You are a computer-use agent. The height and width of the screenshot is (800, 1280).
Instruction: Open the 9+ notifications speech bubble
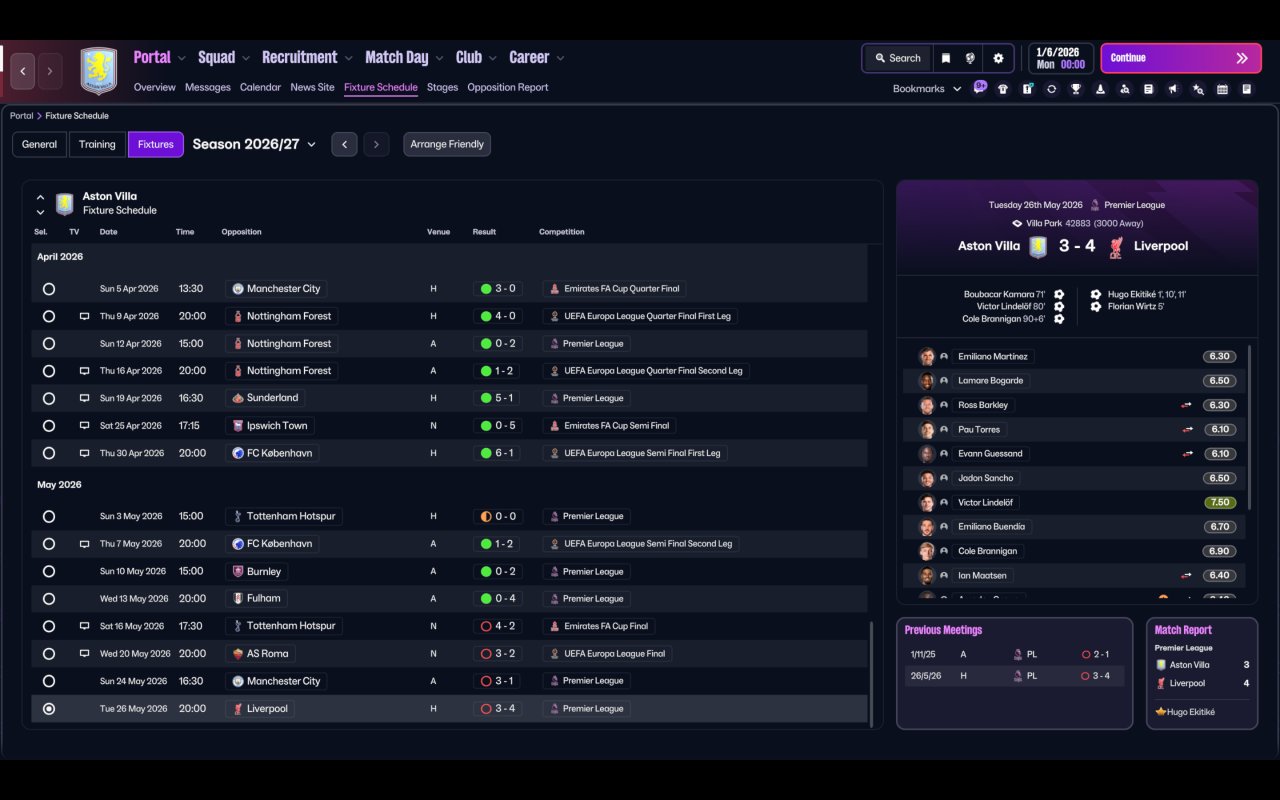pos(980,87)
